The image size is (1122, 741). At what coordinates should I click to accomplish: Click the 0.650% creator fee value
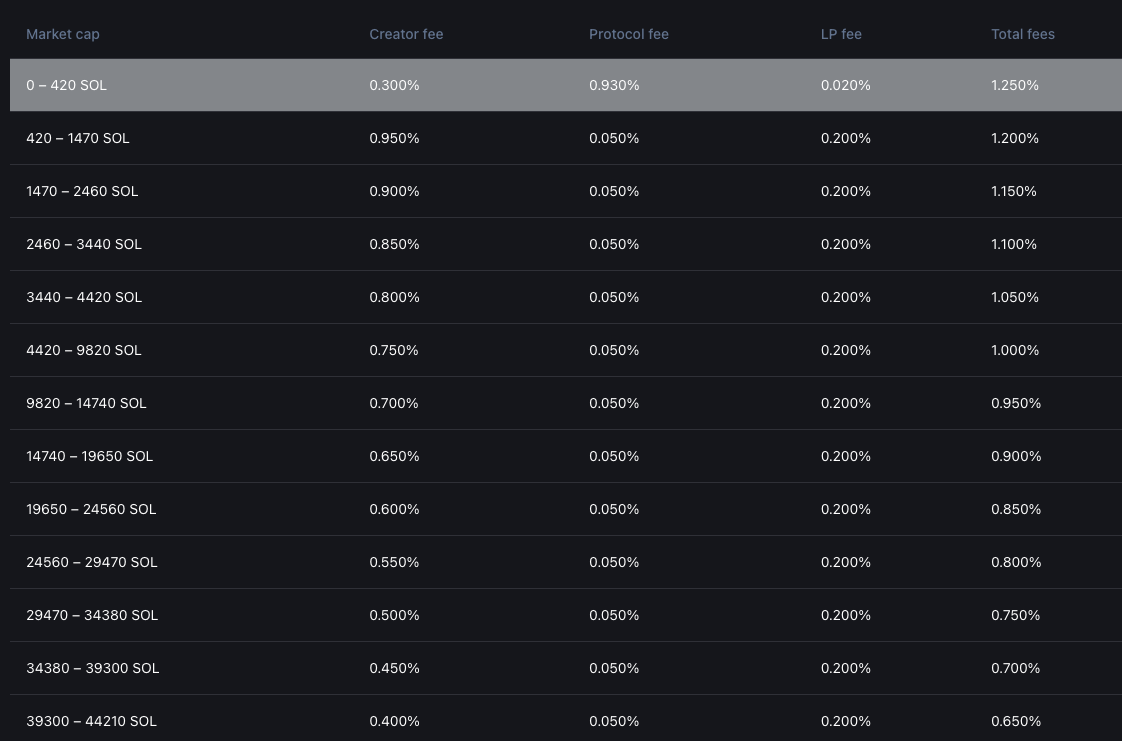tap(394, 456)
